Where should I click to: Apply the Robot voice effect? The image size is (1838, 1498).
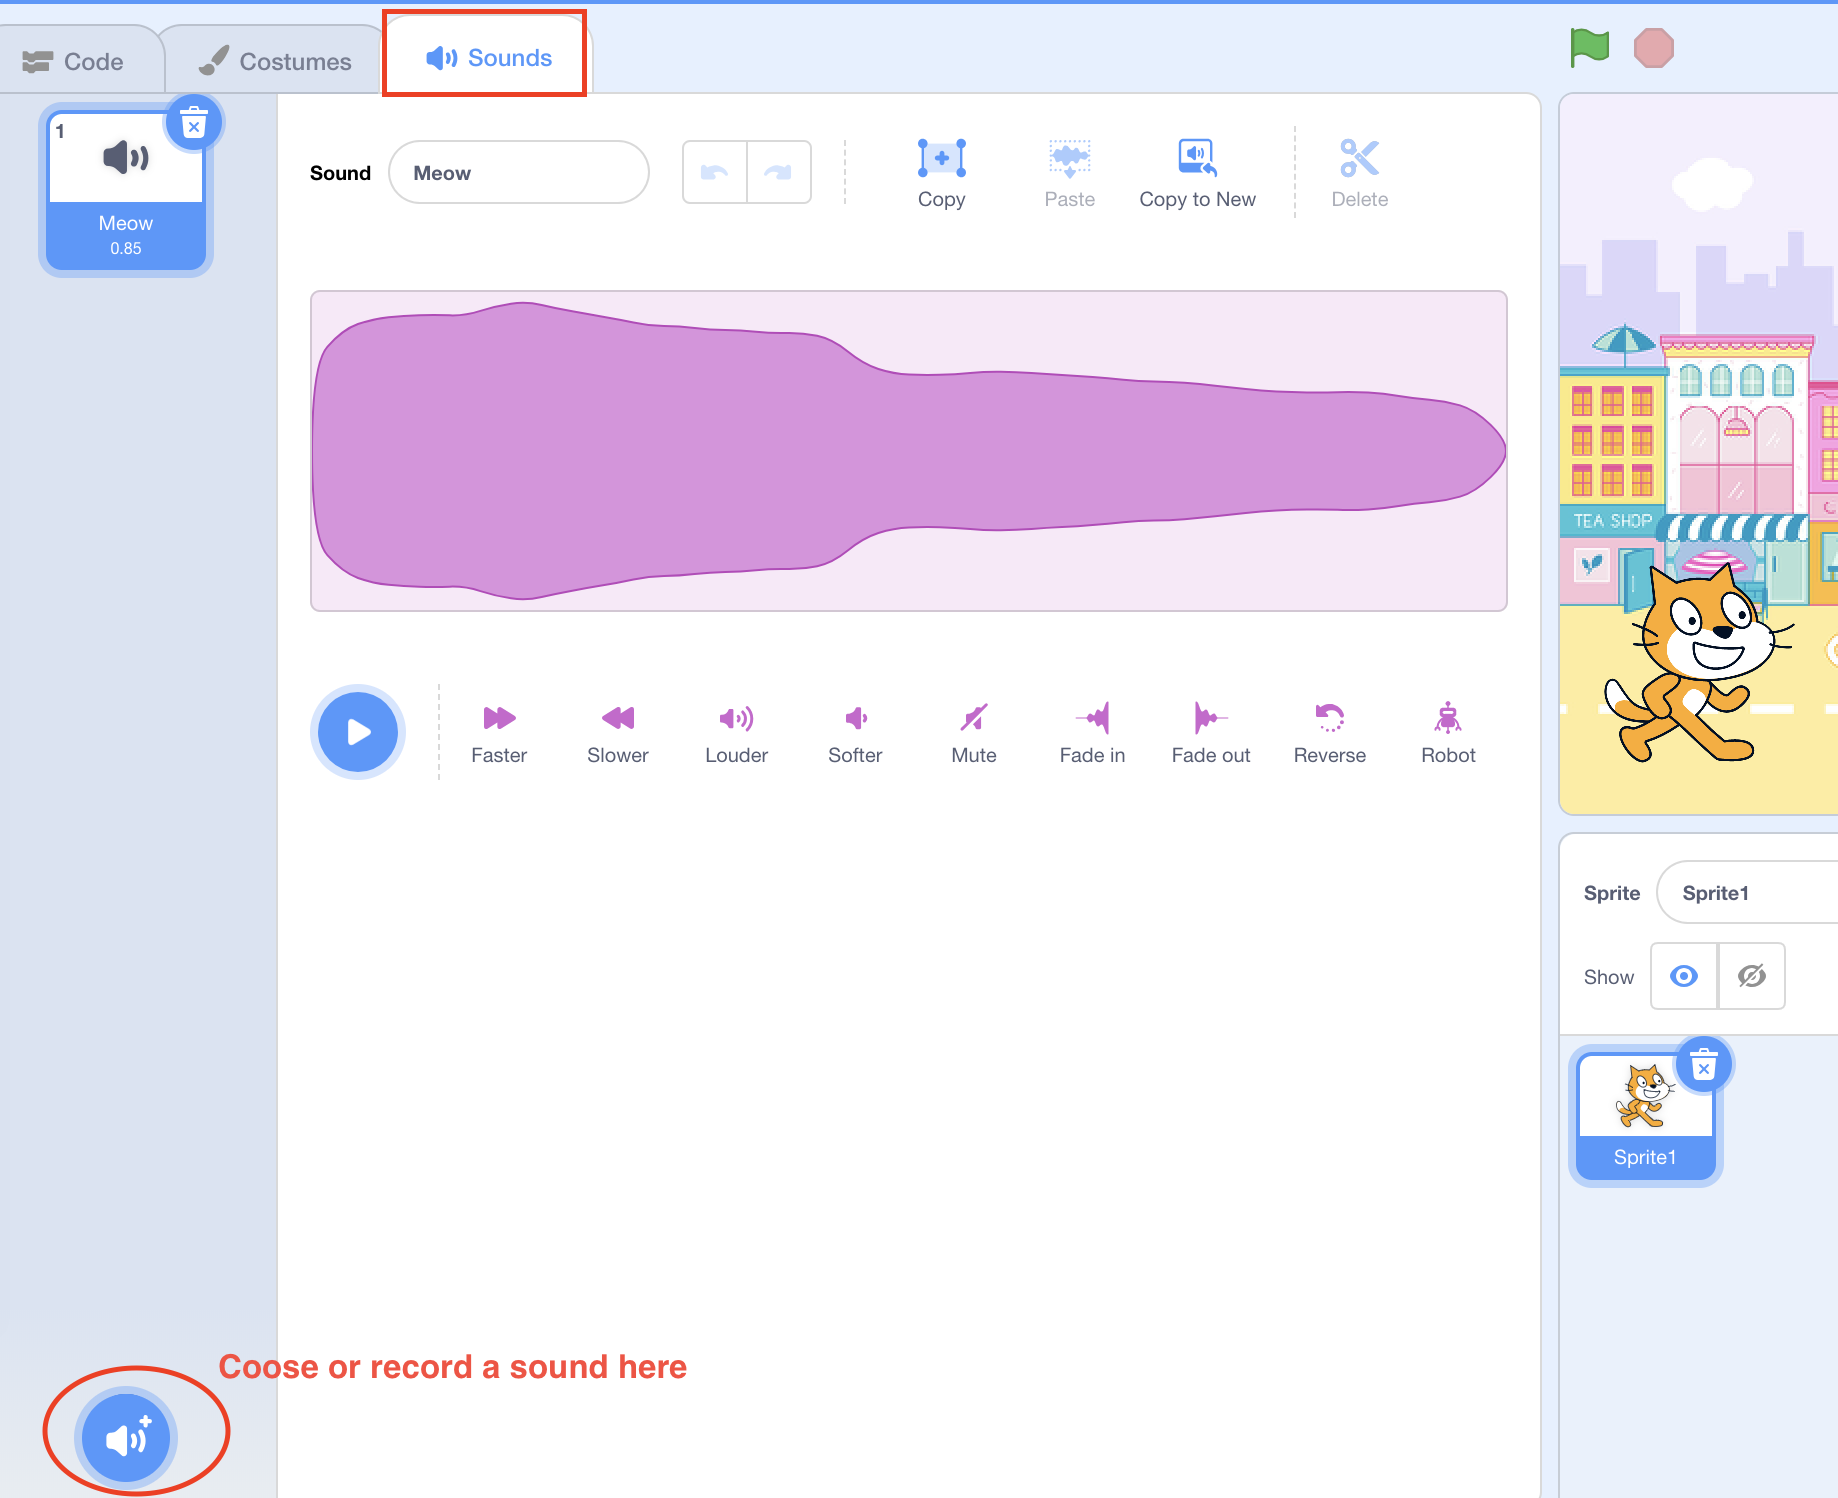tap(1447, 731)
